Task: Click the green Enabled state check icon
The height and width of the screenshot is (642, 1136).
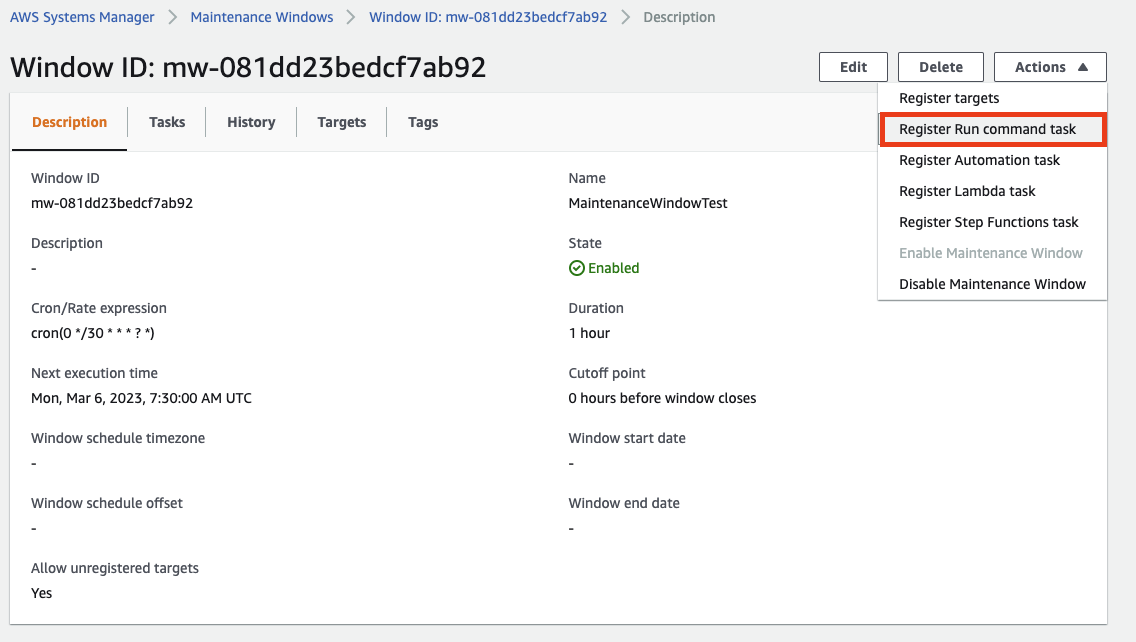Action: (x=577, y=268)
